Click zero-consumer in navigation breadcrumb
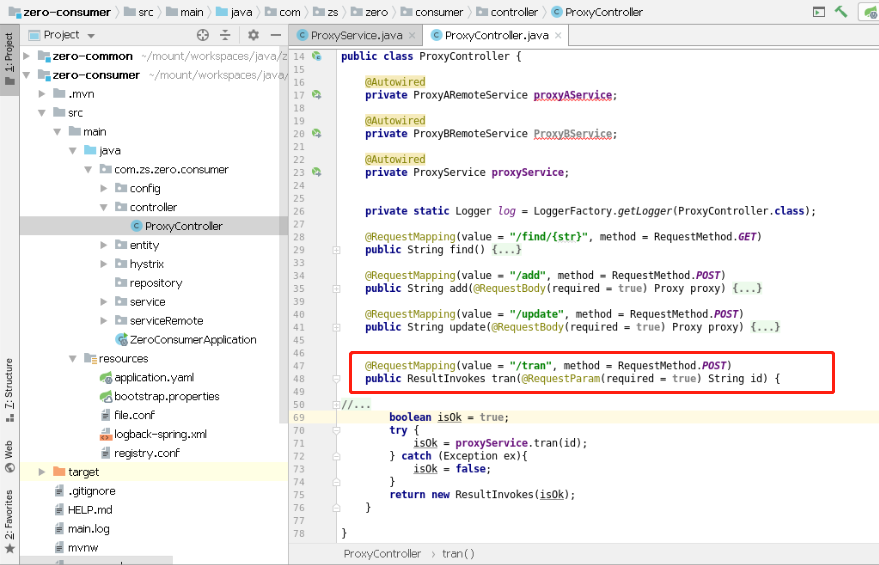The height and width of the screenshot is (565, 879). (59, 12)
